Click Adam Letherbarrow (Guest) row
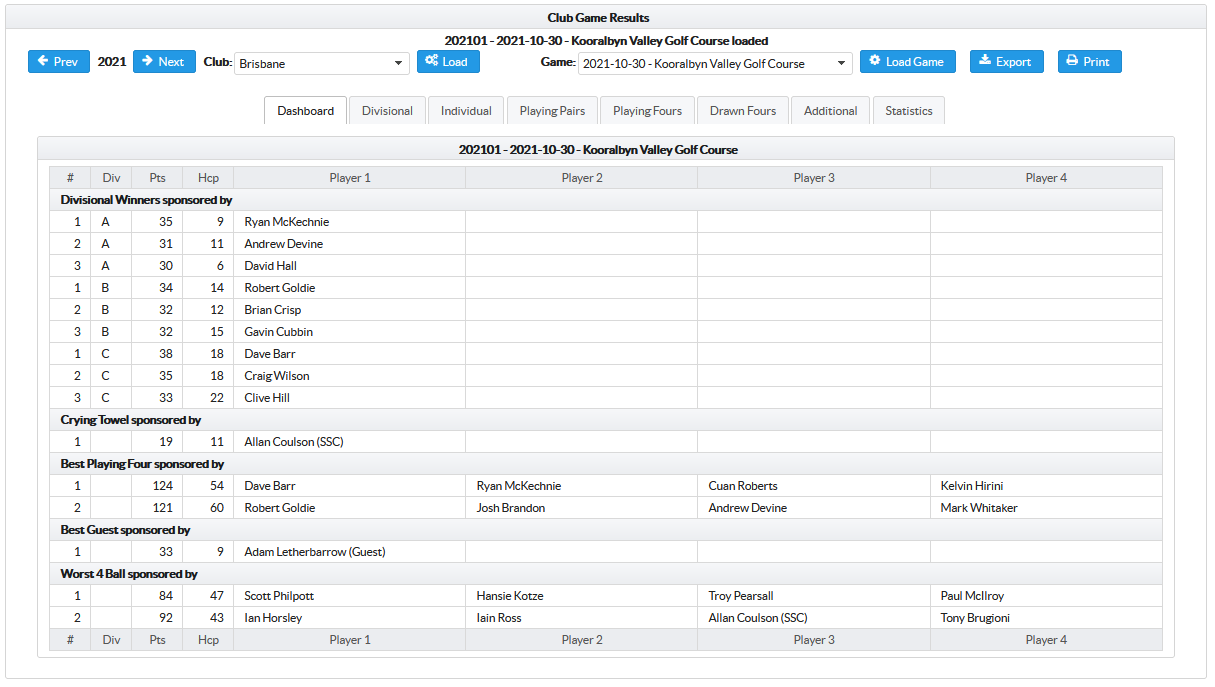Screen dimensions: 1215x687 (315, 552)
